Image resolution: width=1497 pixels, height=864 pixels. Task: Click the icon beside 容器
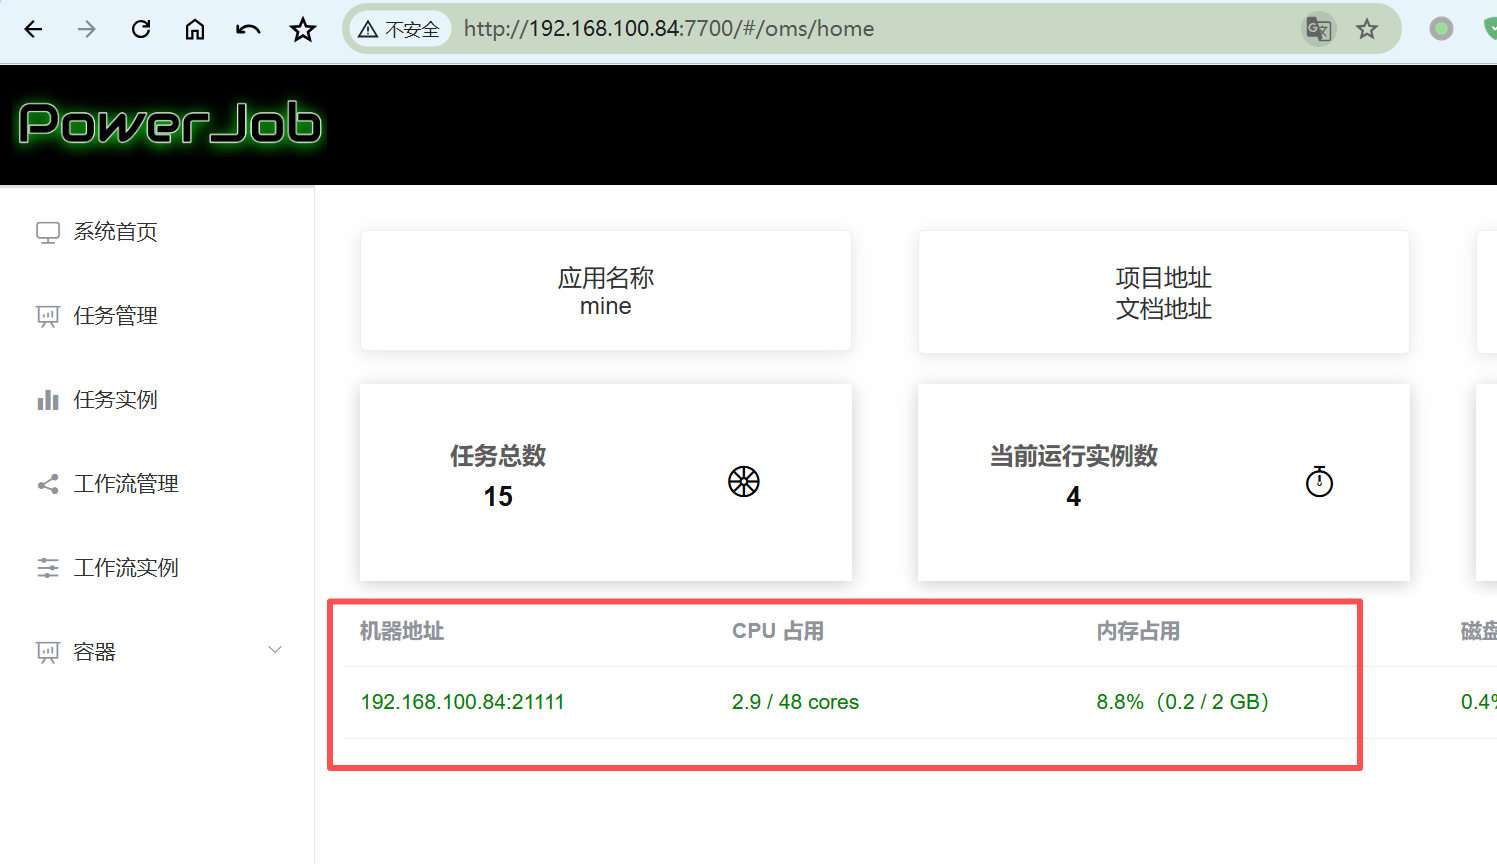point(48,652)
